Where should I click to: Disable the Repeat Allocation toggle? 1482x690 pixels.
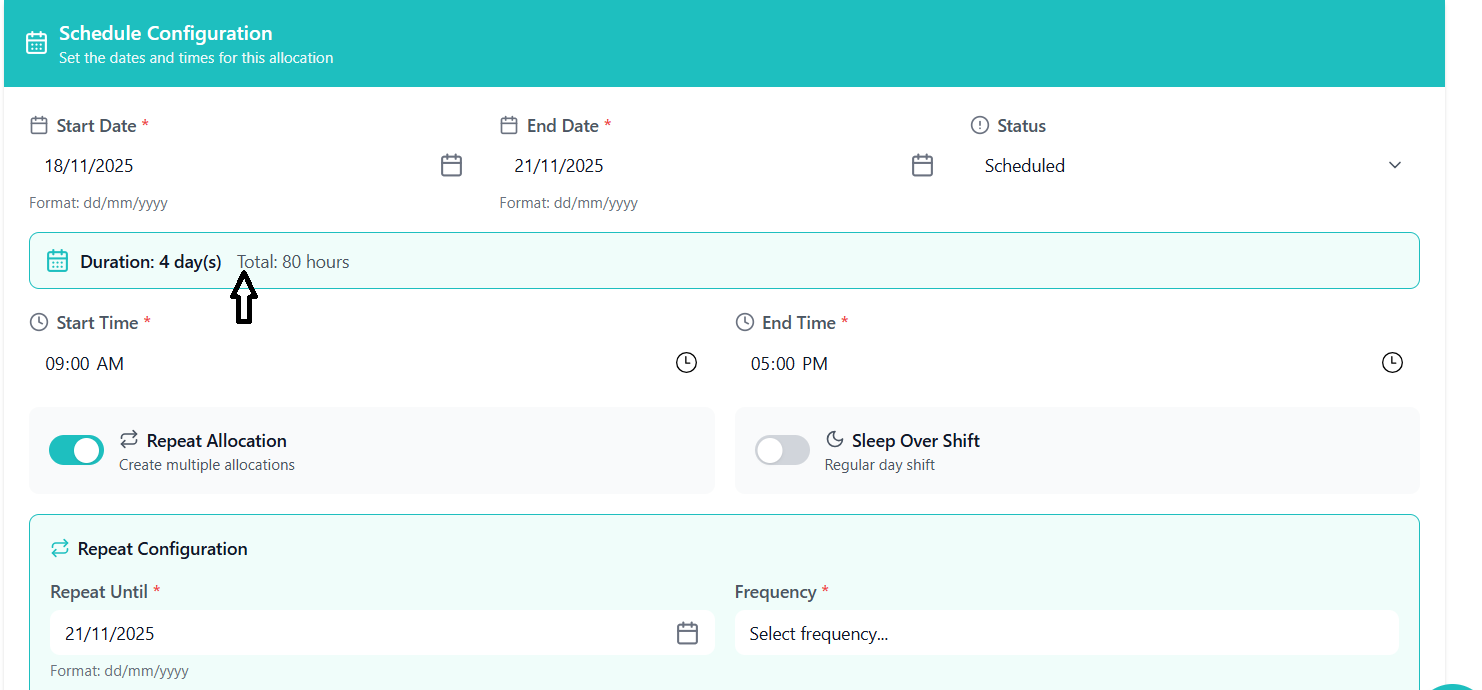coord(76,450)
